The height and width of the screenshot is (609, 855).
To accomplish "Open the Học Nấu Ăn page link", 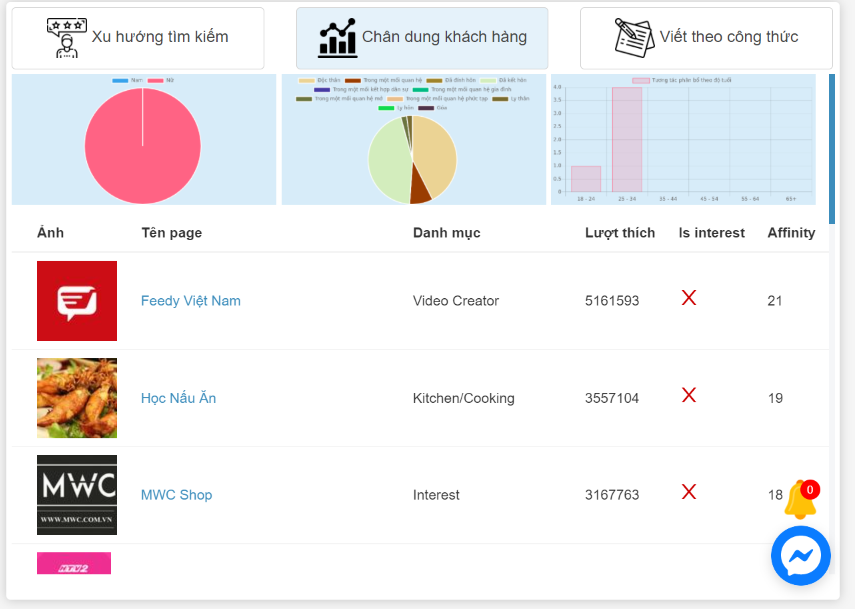I will [178, 398].
